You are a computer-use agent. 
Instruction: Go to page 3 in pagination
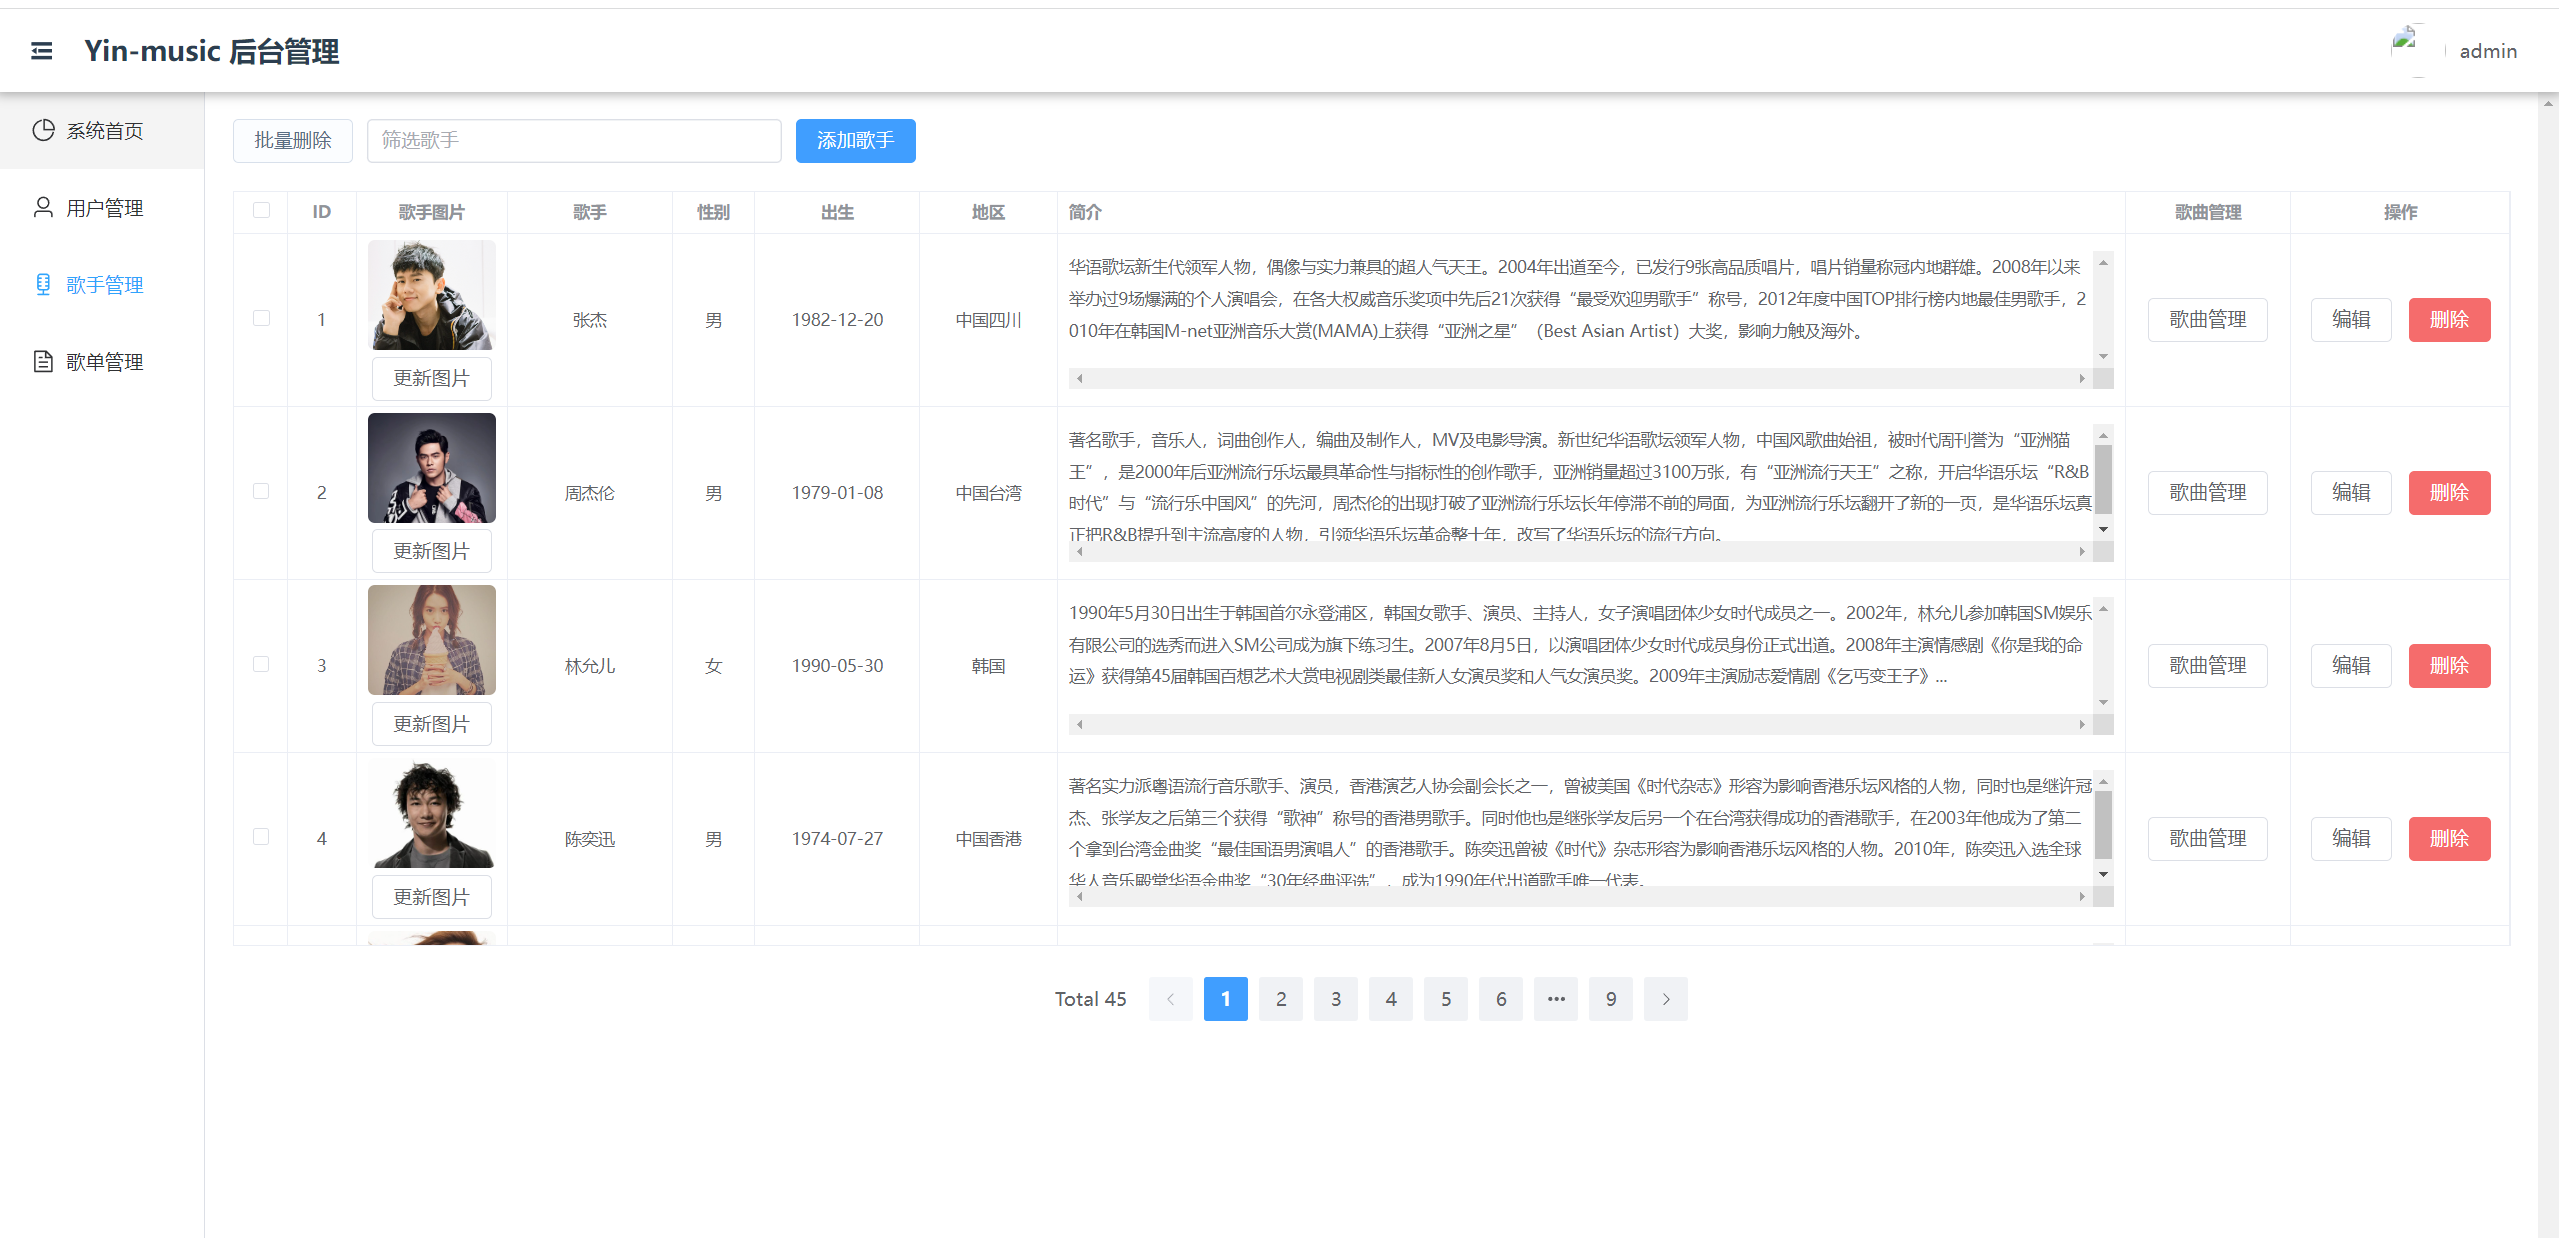click(x=1335, y=999)
